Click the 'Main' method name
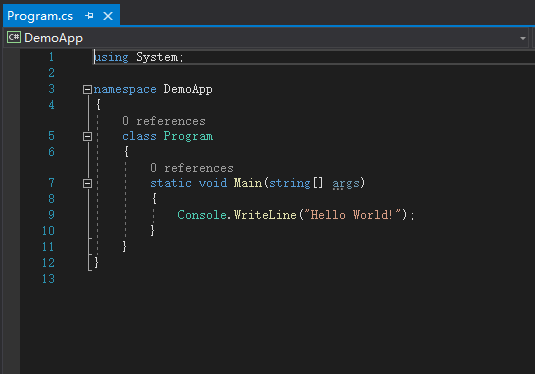Image resolution: width=535 pixels, height=374 pixels. (x=248, y=183)
